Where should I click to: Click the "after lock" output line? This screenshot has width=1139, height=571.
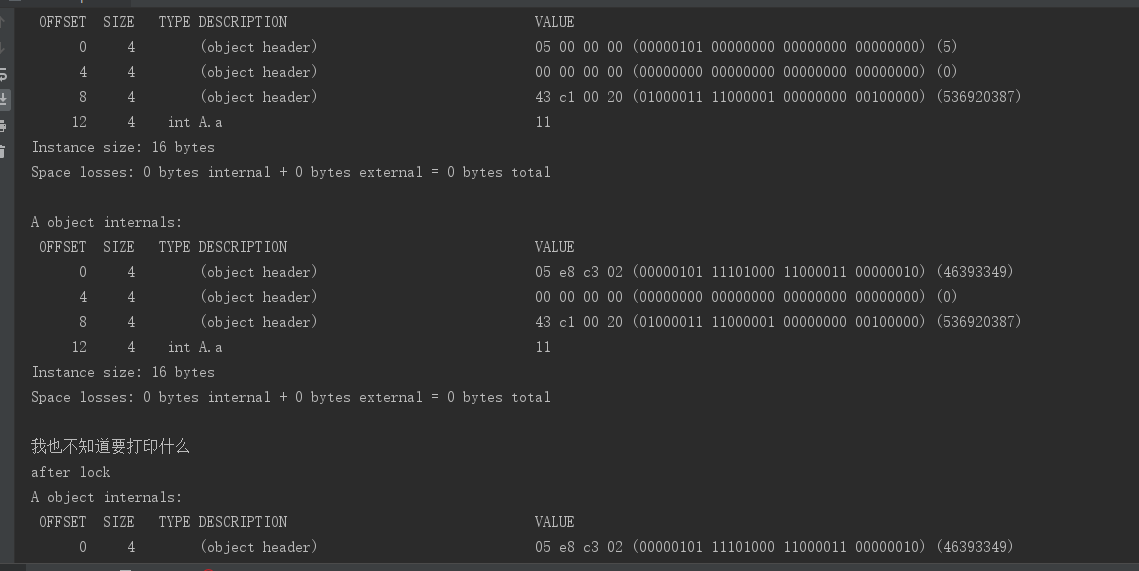(x=70, y=472)
